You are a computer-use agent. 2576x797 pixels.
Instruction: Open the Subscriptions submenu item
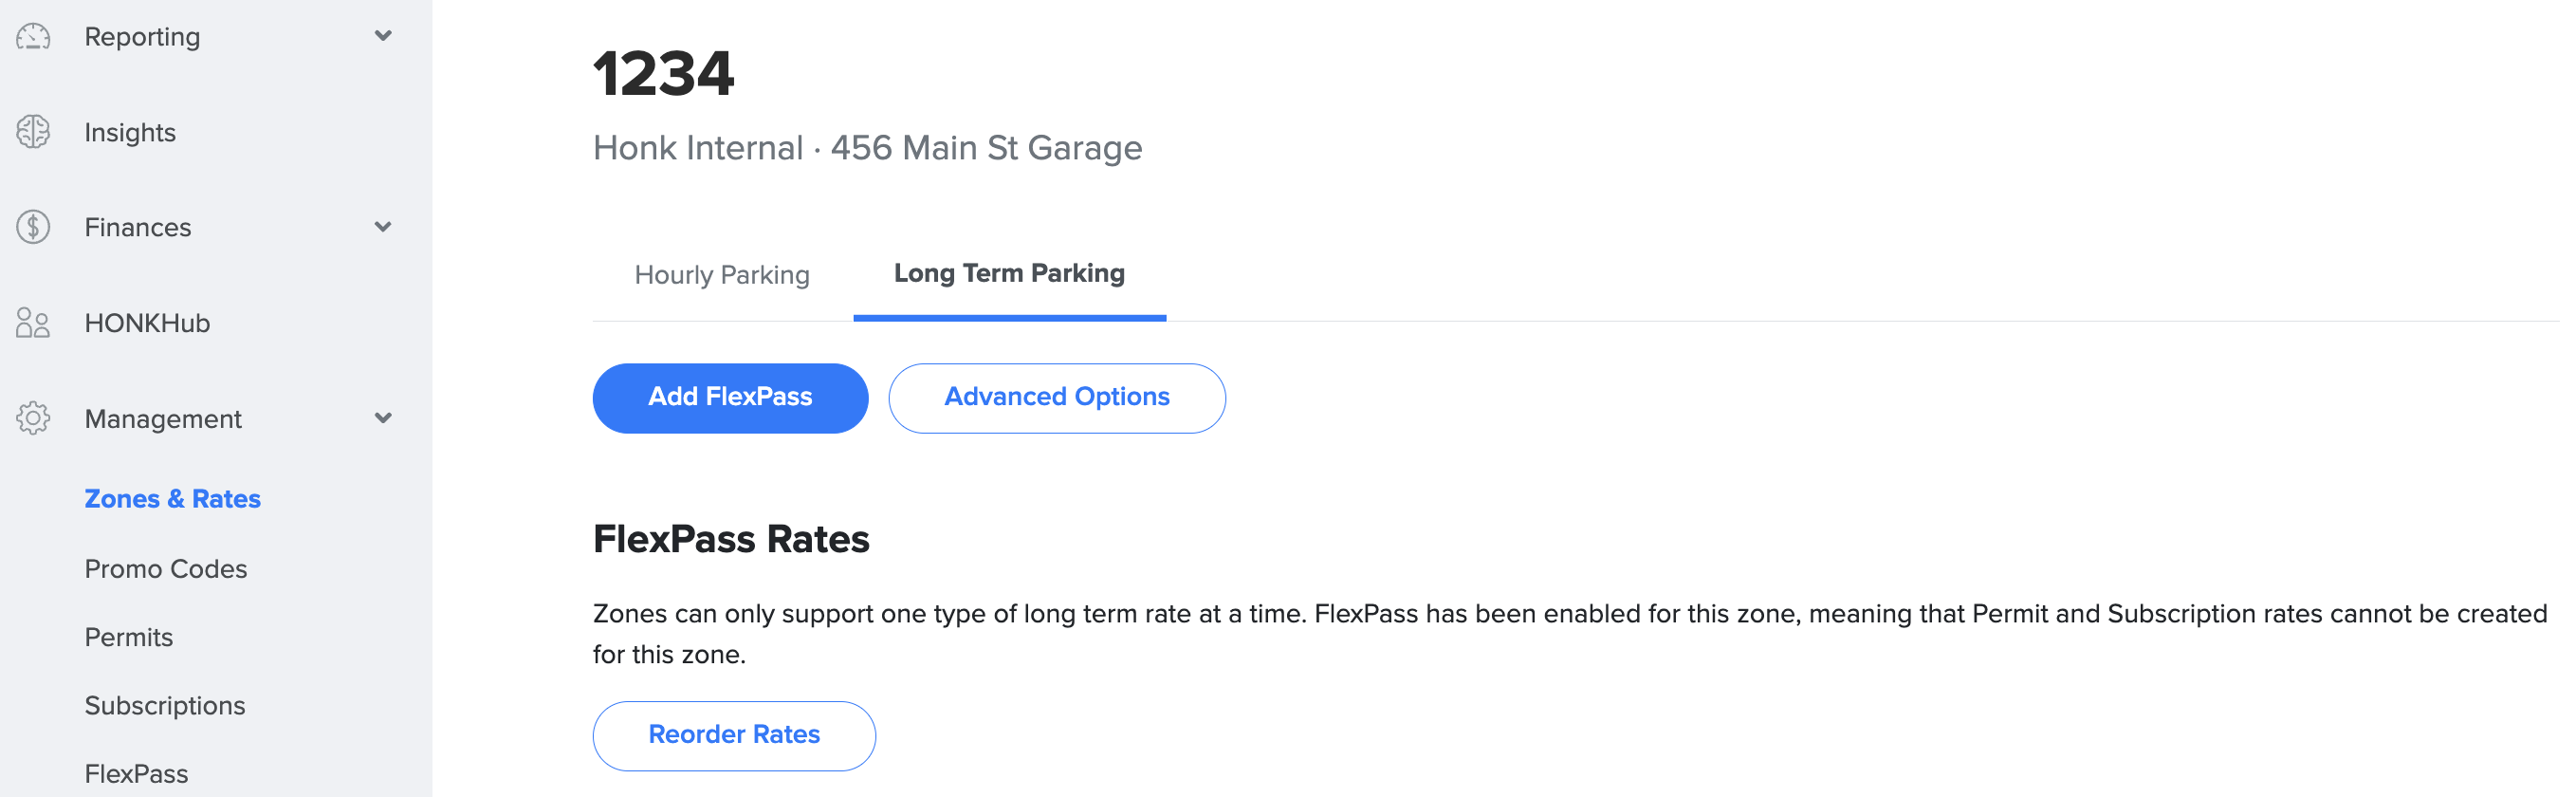165,706
